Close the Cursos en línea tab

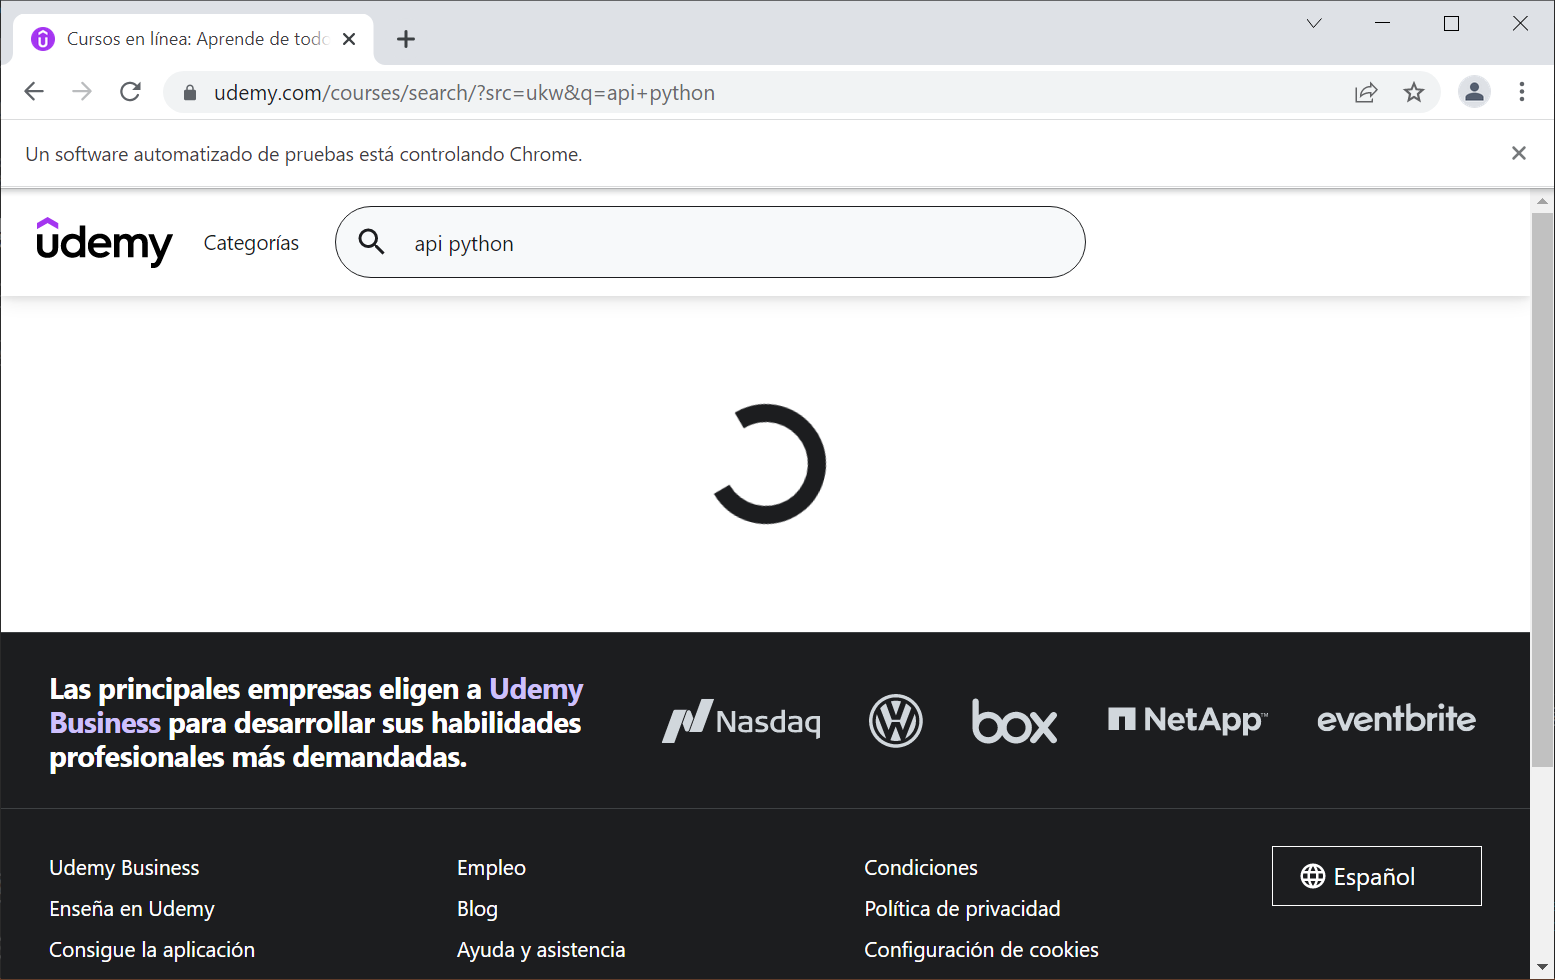pos(349,39)
